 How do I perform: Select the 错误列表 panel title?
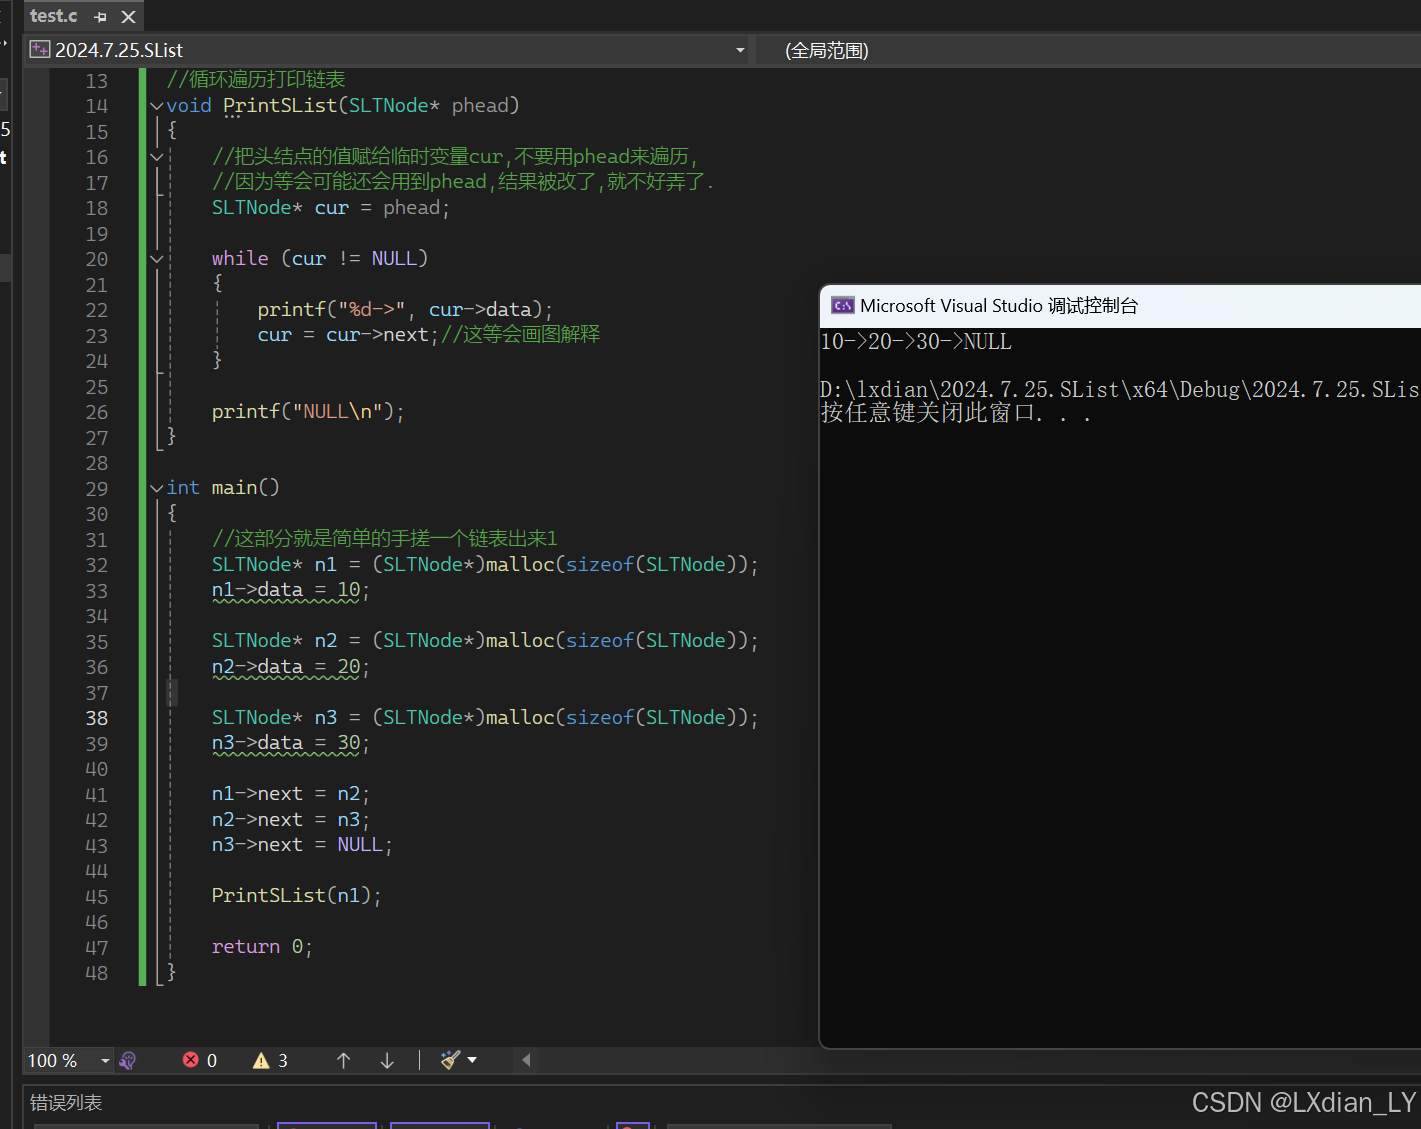coord(66,1103)
